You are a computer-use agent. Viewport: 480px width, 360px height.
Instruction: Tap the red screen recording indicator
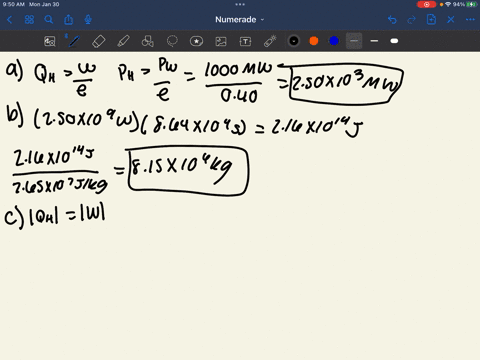(x=426, y=4)
